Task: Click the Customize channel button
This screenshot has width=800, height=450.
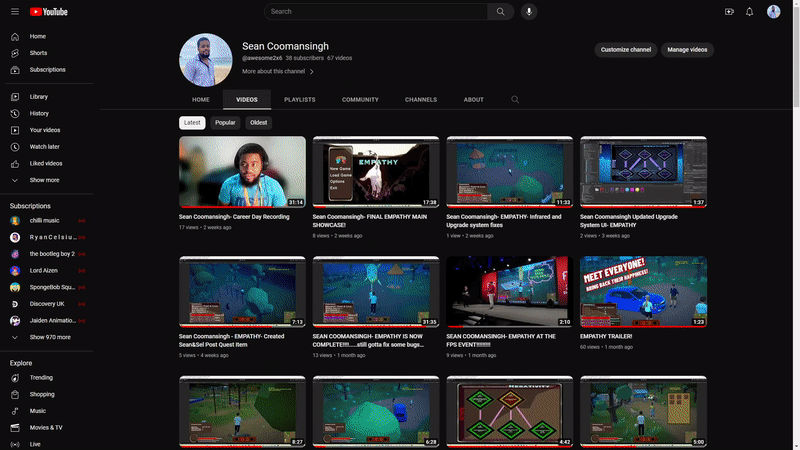Action: [625, 49]
